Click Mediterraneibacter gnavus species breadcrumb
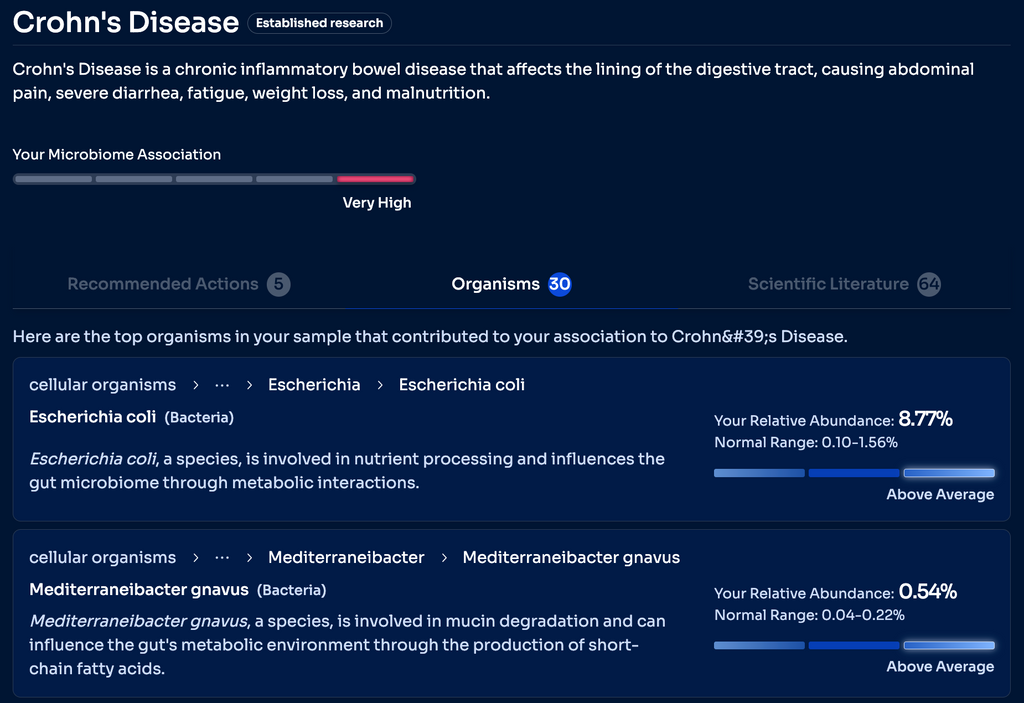Screen dimensions: 1024x703 pyautogui.click(x=571, y=557)
